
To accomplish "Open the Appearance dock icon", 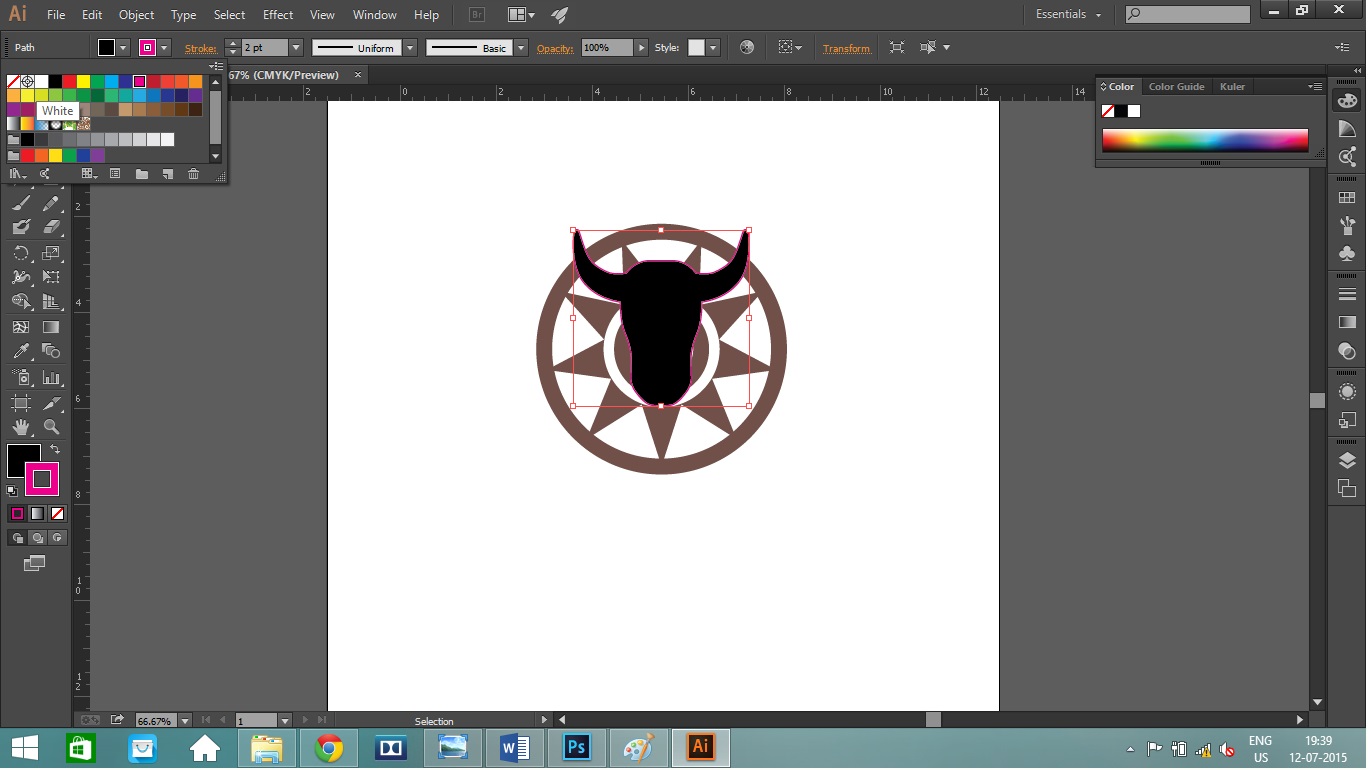I will click(x=1347, y=391).
